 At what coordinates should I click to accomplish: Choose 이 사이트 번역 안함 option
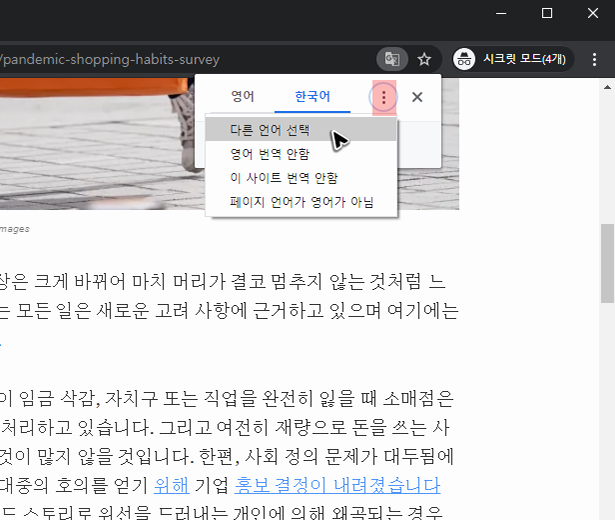(301, 178)
